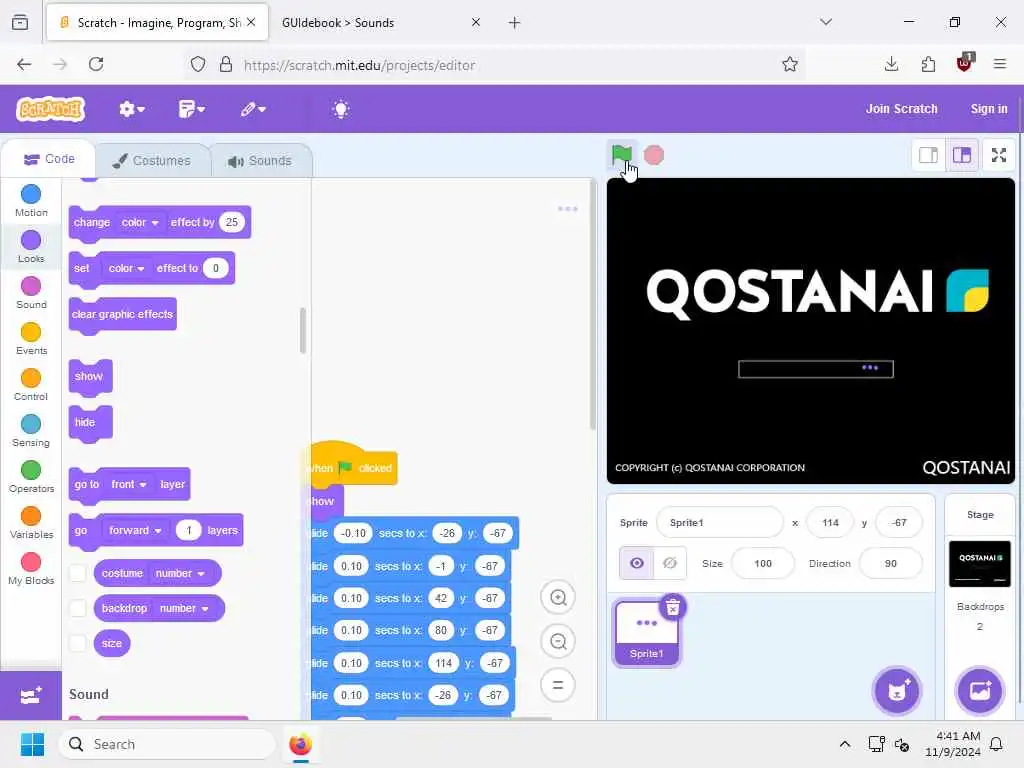Click the green flag to run project
Viewport: 1024px width, 768px height.
point(621,155)
